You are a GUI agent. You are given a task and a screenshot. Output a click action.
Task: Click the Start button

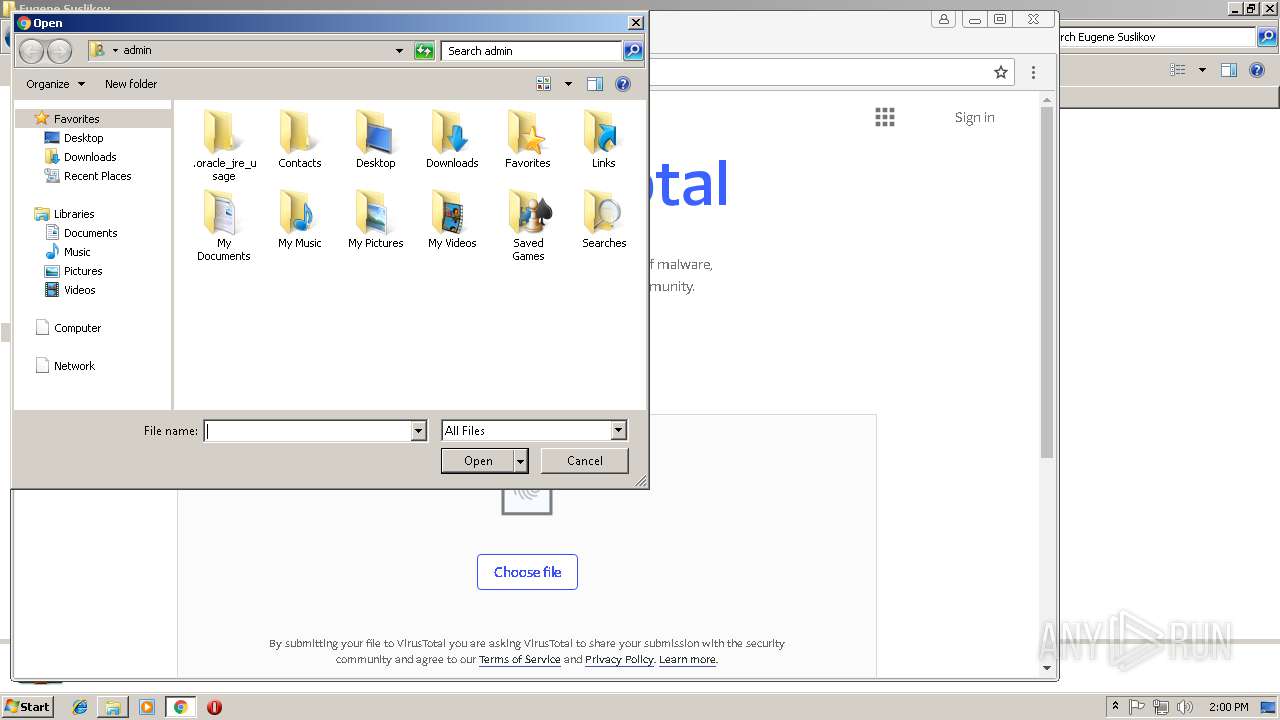click(x=28, y=707)
